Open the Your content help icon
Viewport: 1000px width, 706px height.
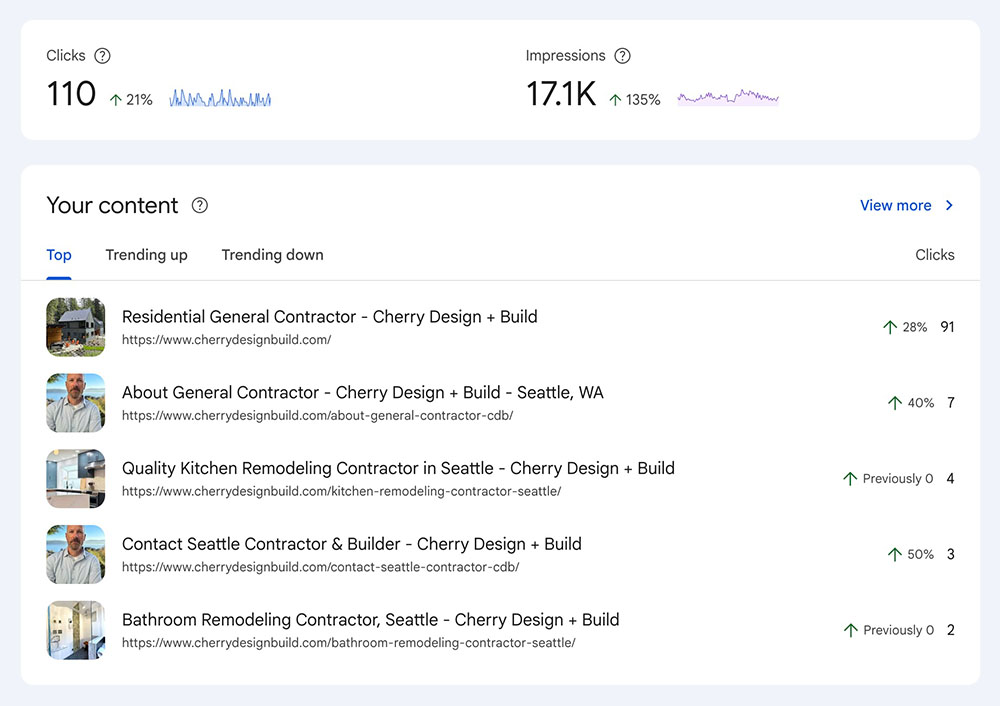[200, 205]
